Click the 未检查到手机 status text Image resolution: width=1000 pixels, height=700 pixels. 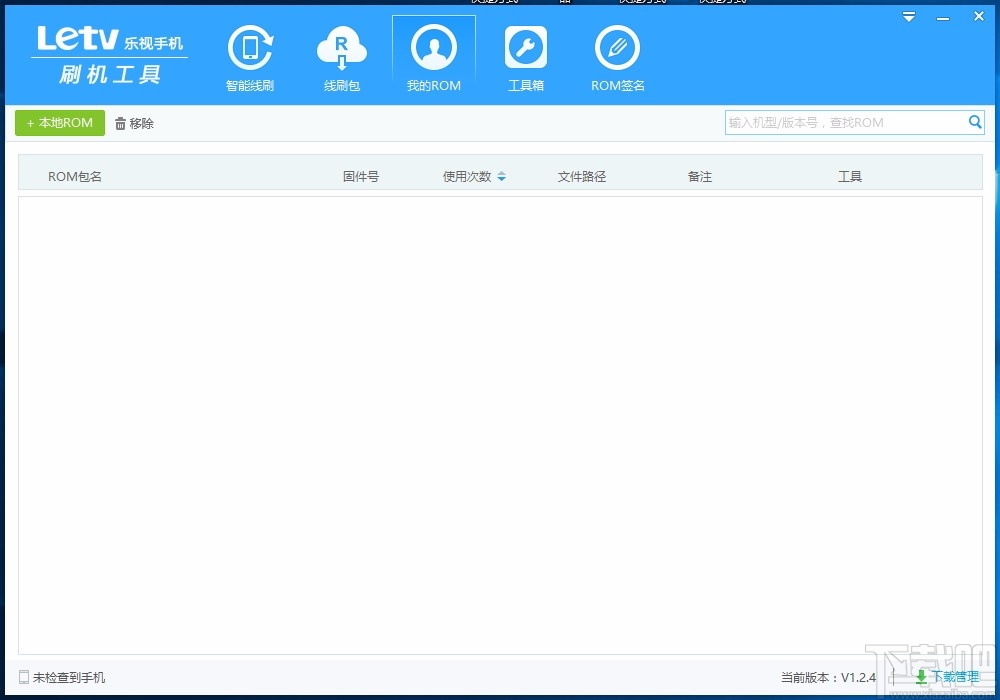[69, 678]
